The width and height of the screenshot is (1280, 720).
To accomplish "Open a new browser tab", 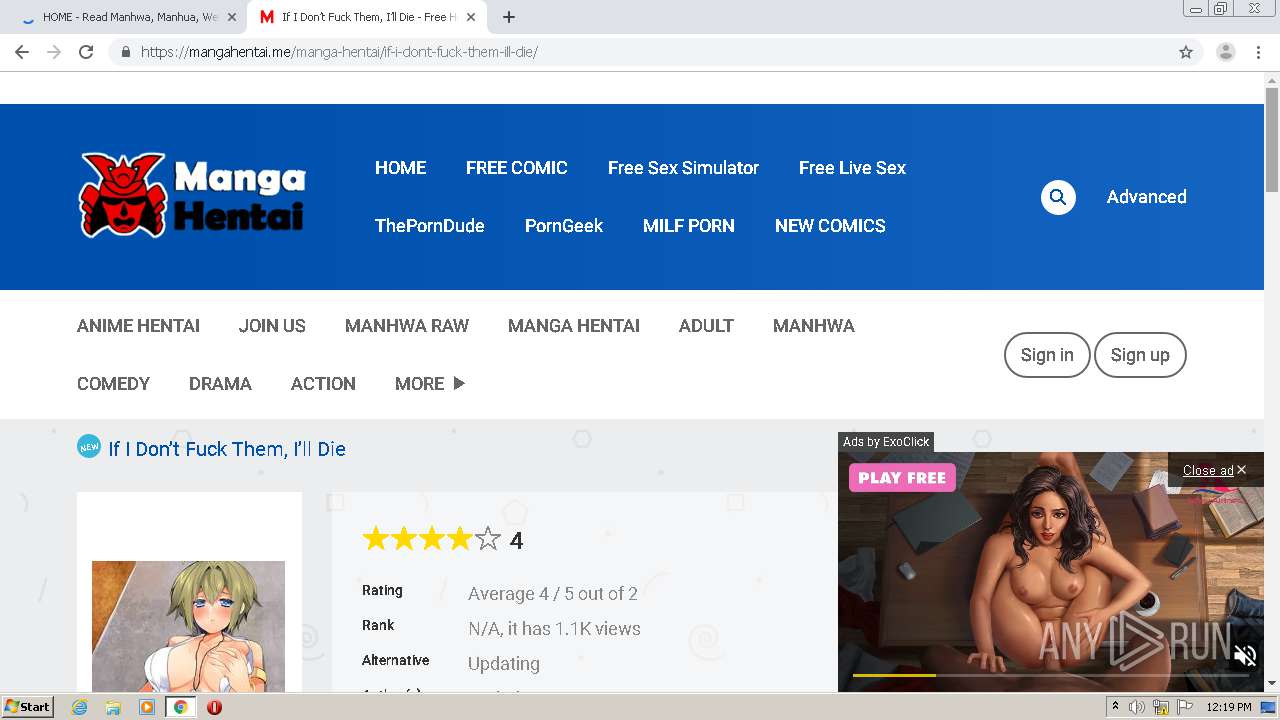I will click(509, 17).
